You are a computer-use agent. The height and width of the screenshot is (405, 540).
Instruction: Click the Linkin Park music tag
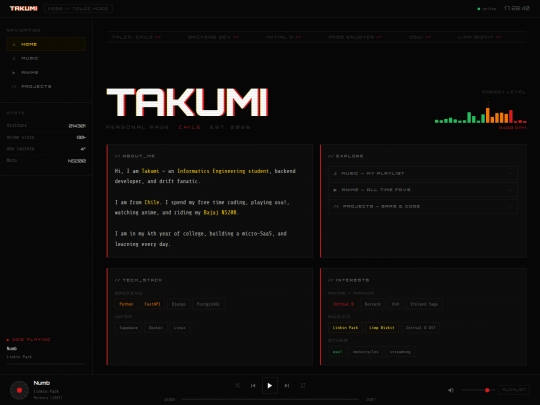[345, 328]
